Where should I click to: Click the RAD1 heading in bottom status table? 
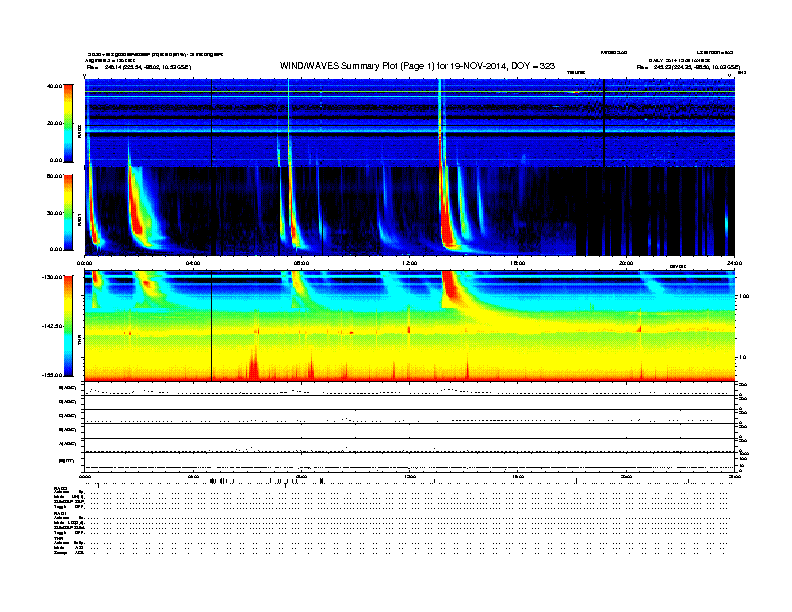tap(61, 514)
